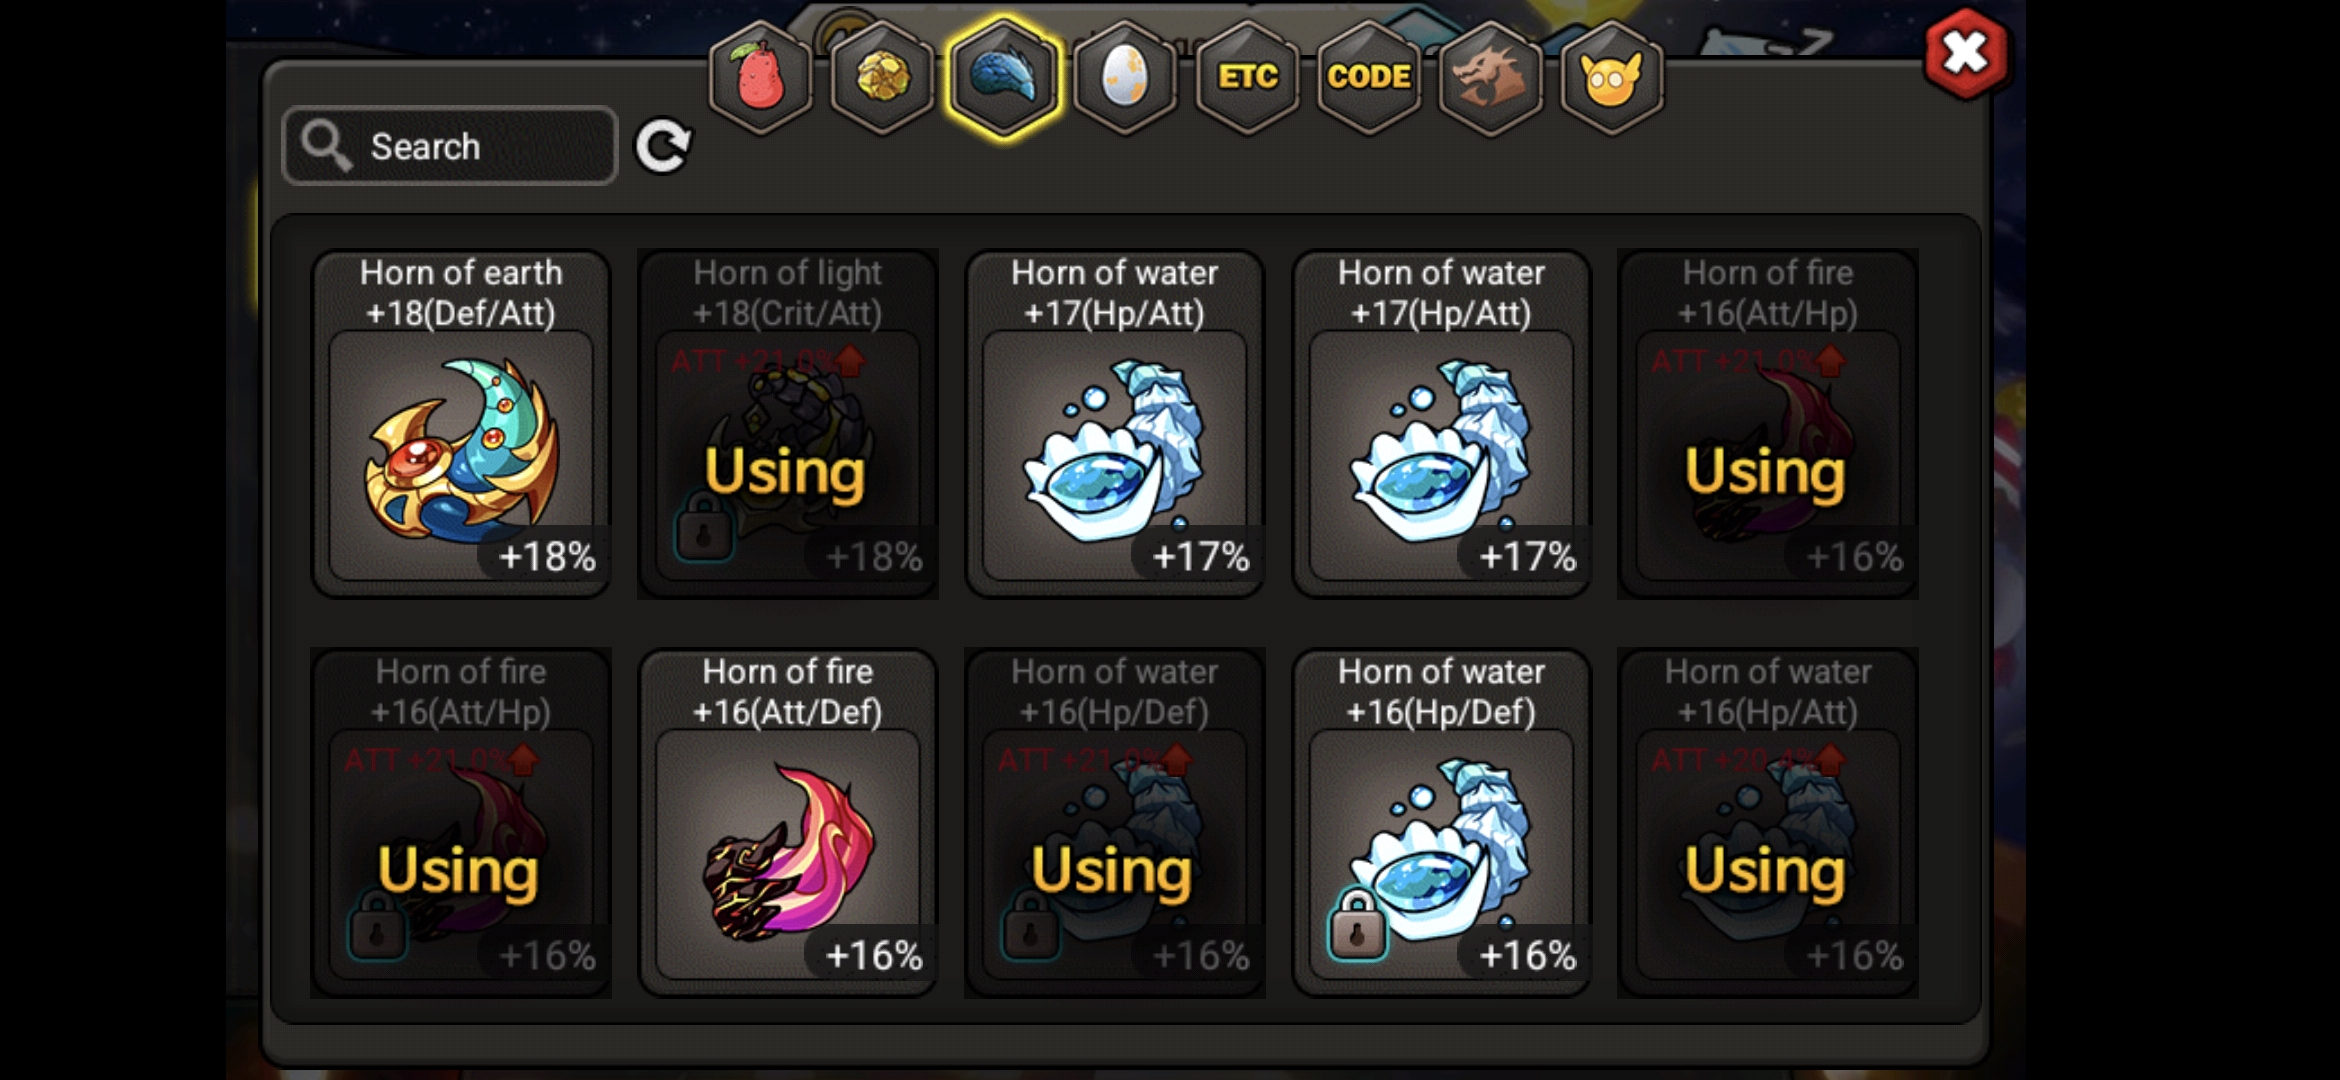The height and width of the screenshot is (1080, 2340).
Task: Pick first Horn of water +17(Hp/Att)
Action: point(1115,424)
